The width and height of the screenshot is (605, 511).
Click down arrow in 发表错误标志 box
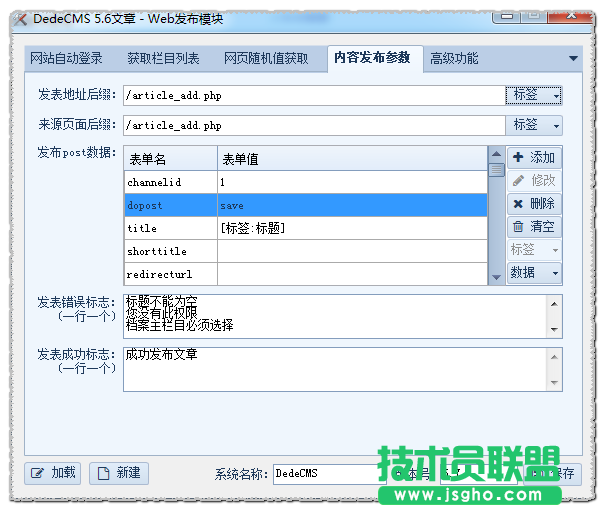click(x=554, y=329)
